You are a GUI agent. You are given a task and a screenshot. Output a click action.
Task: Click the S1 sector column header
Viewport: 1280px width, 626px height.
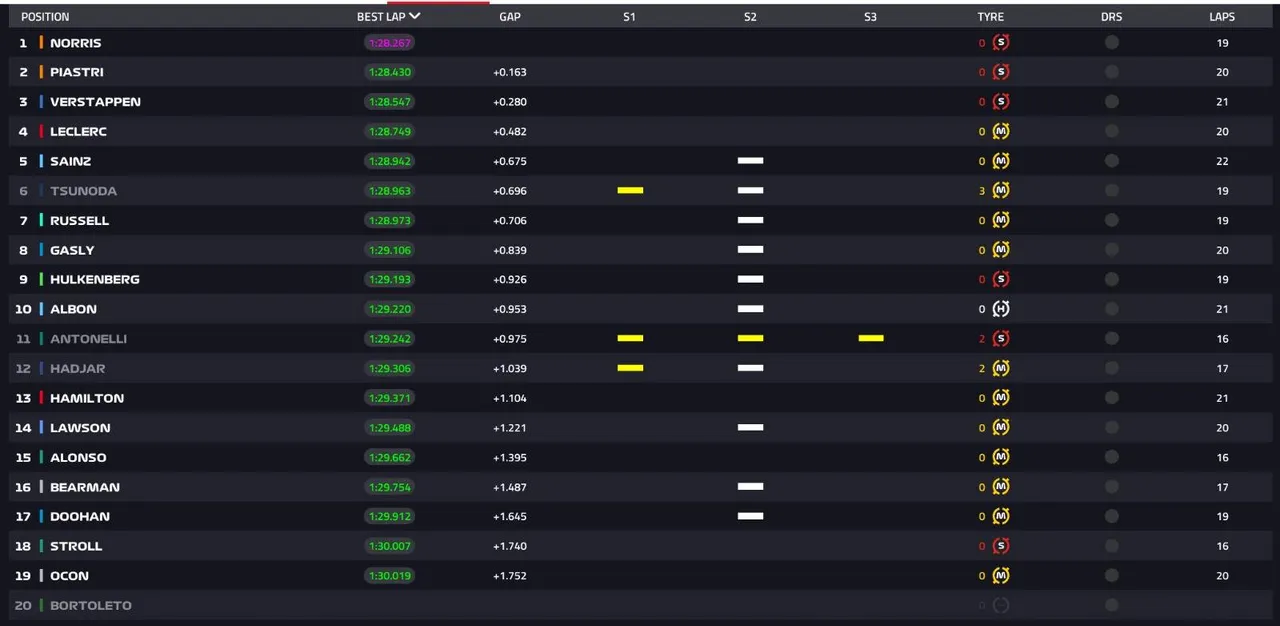pos(629,17)
